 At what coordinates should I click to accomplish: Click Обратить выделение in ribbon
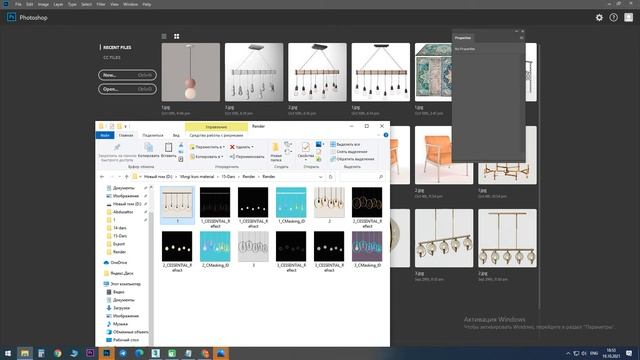352,159
